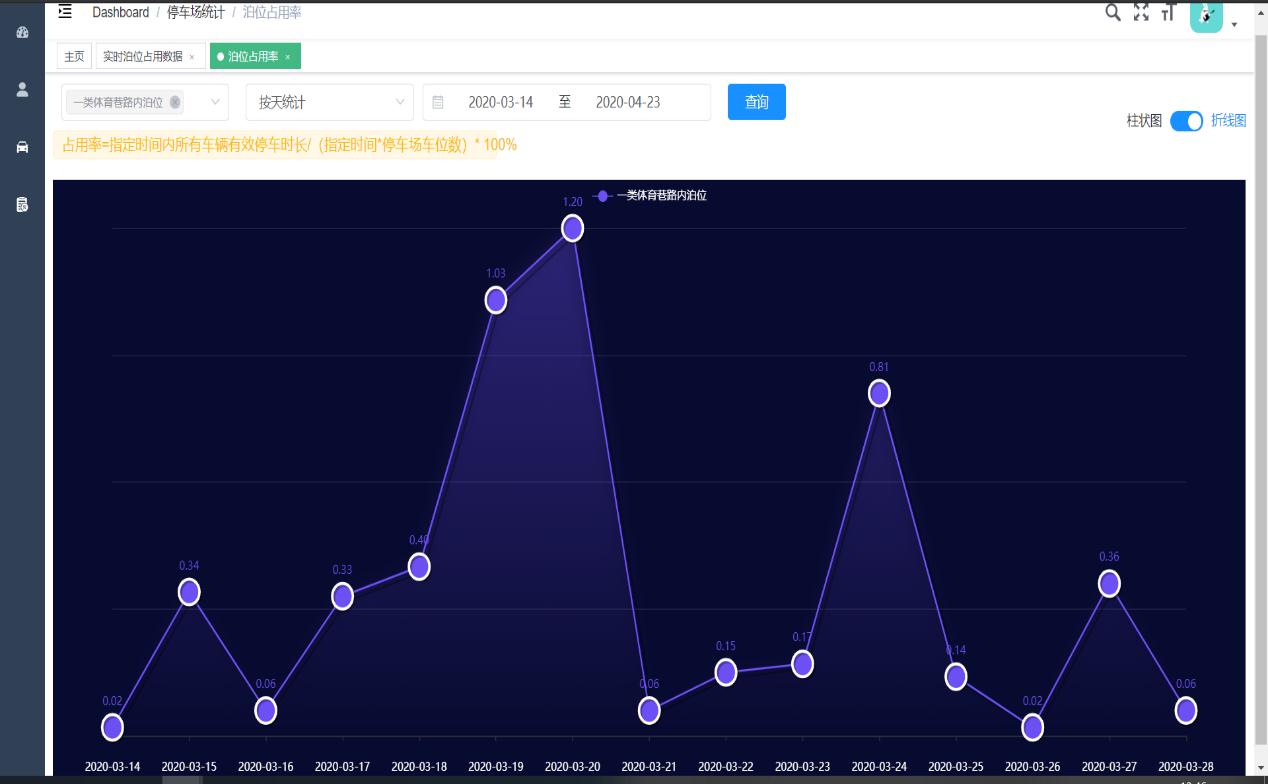This screenshot has height=784, width=1268.
Task: Close the 实时泊位占用数据 tab
Action: [x=192, y=57]
